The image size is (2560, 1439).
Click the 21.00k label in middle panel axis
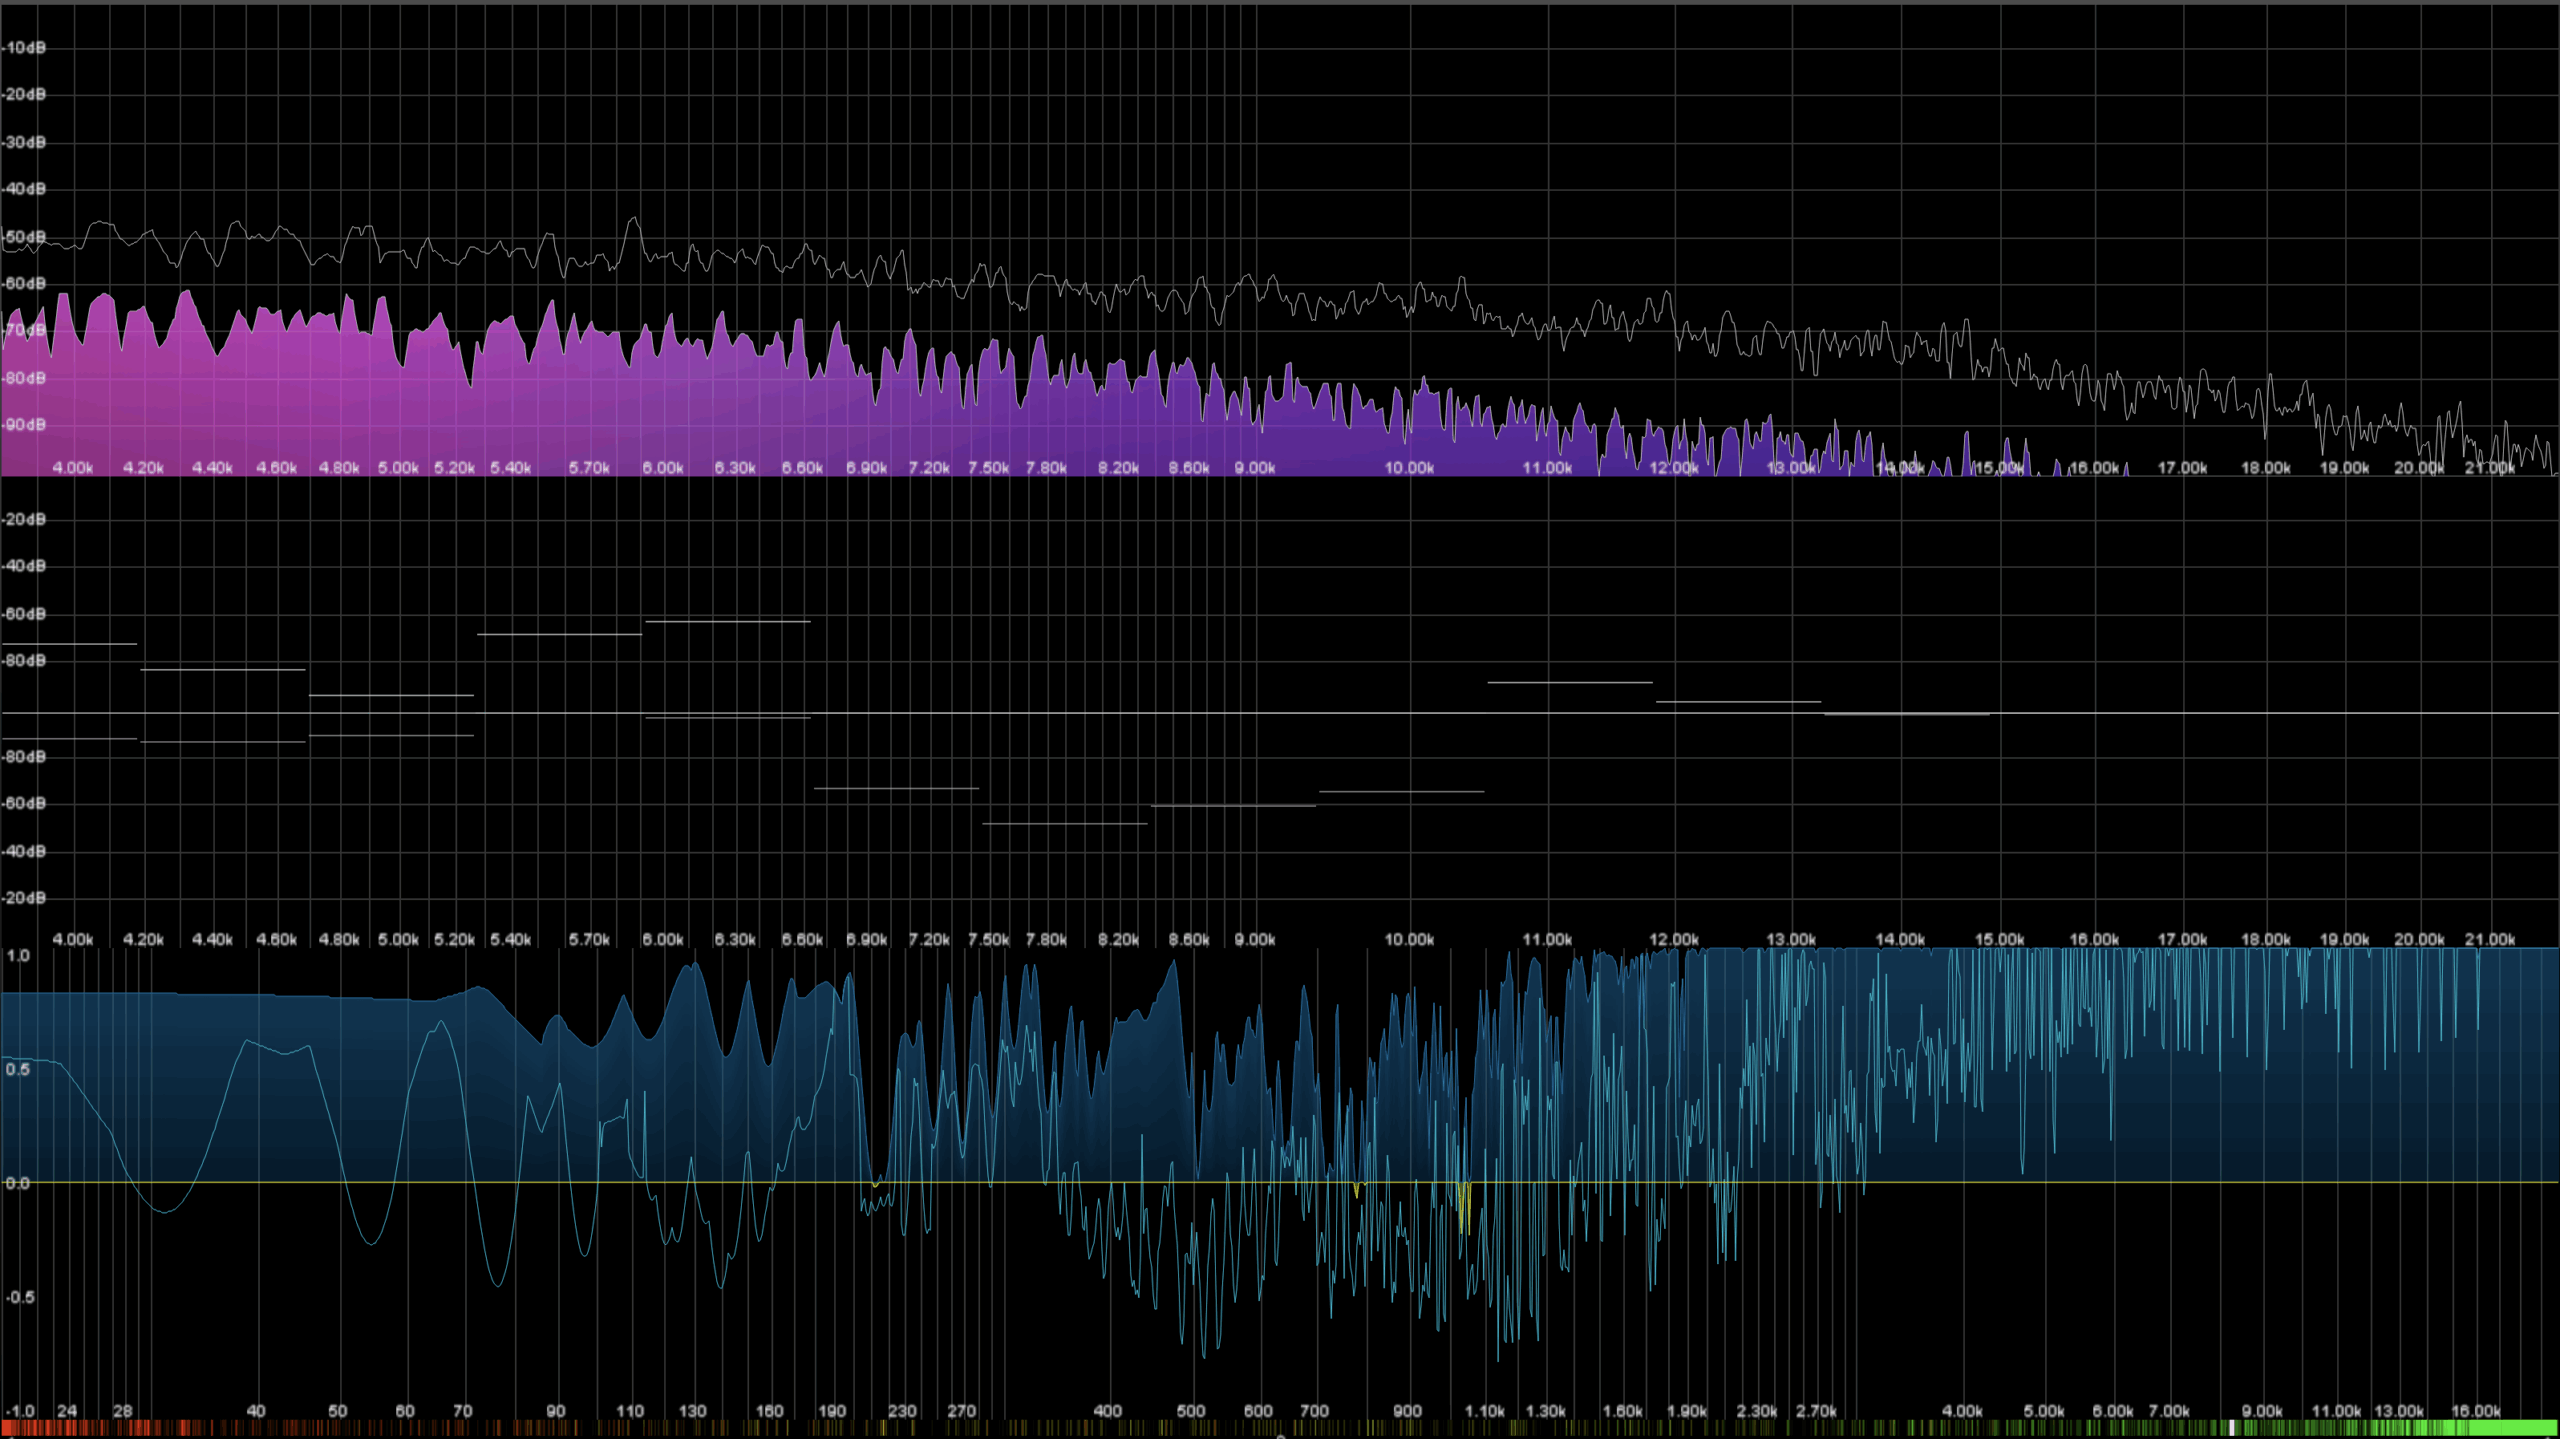(x=2489, y=940)
